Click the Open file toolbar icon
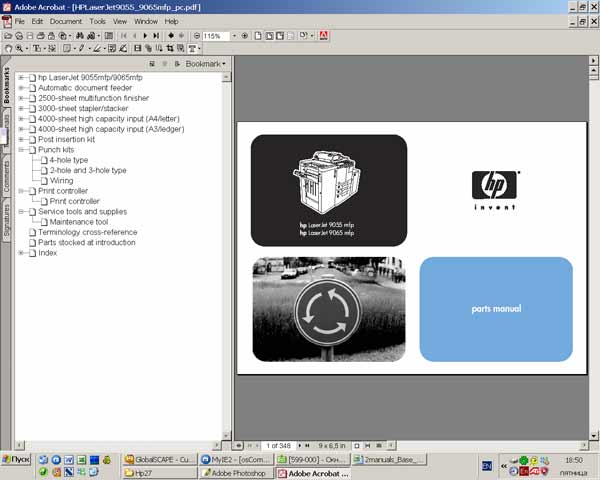Viewport: 600px width, 480px height. (8, 36)
